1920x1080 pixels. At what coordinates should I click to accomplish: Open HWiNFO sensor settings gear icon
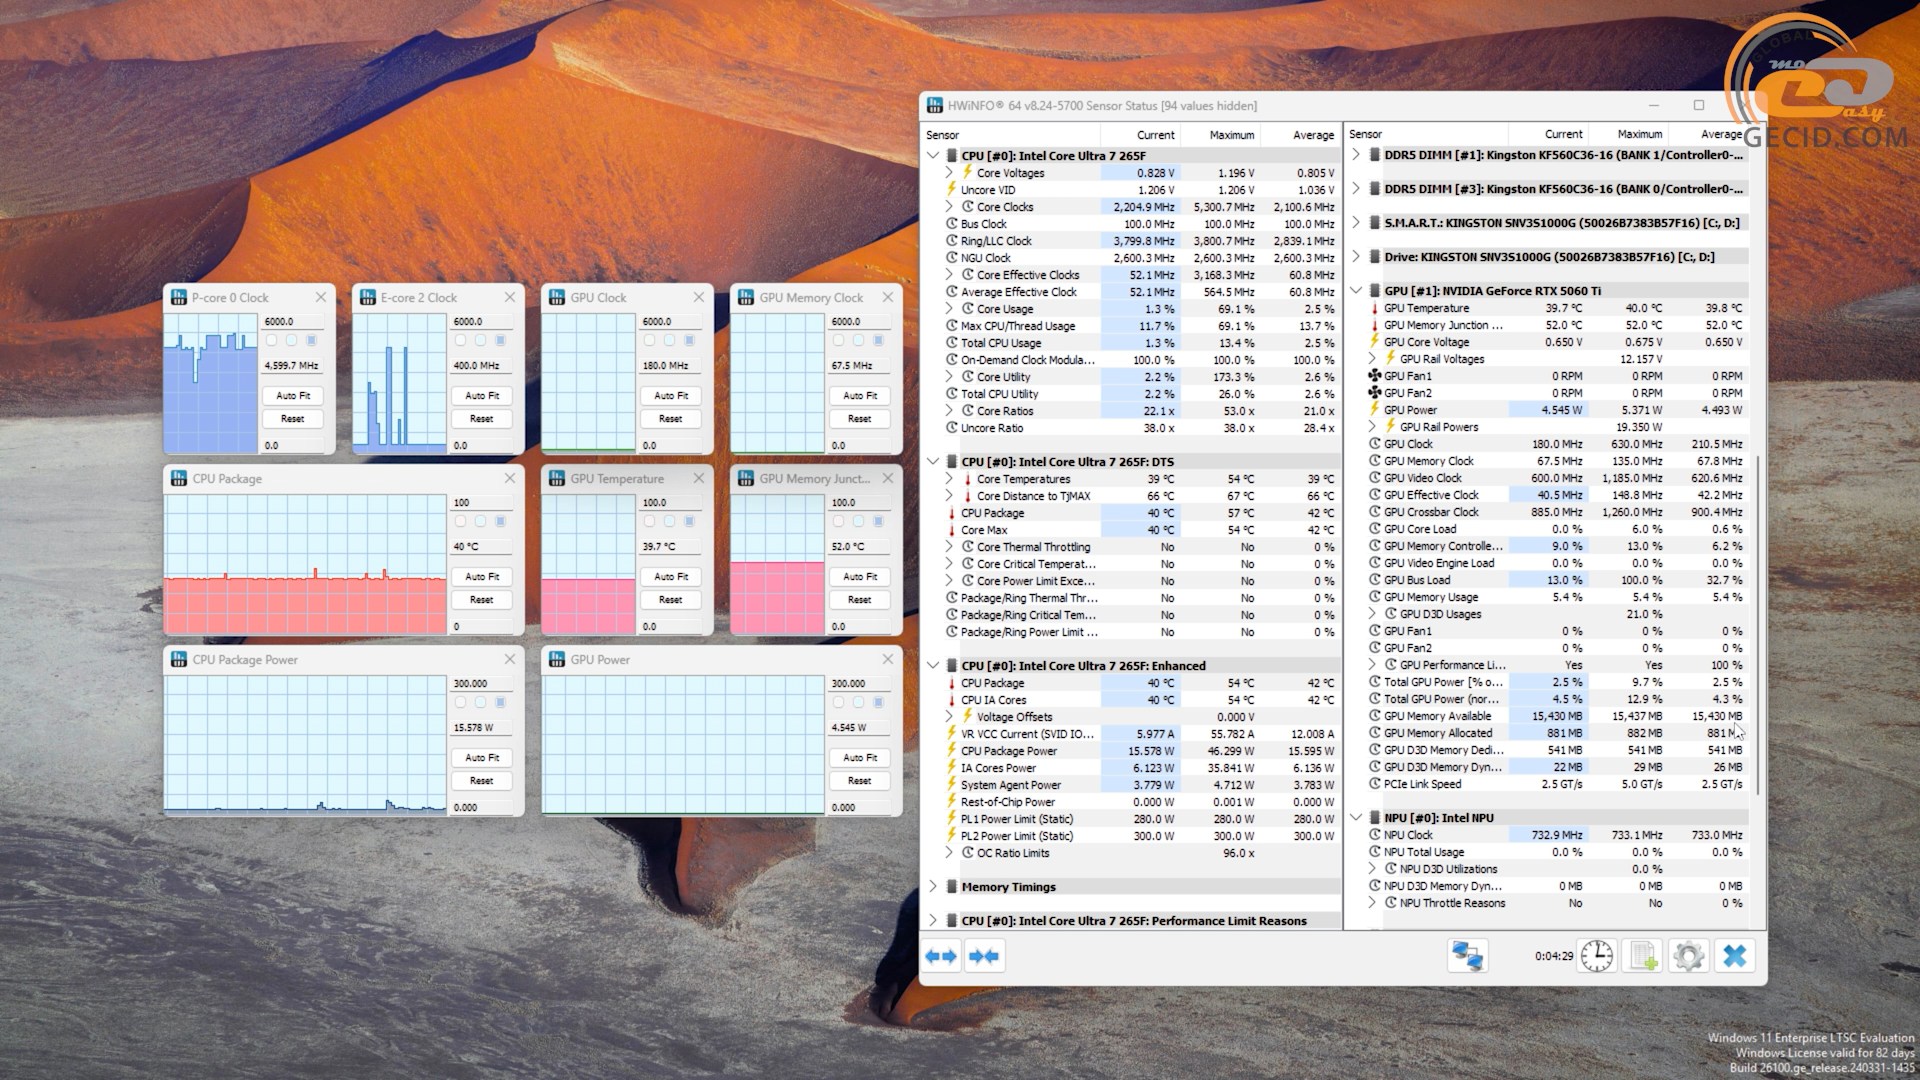click(x=1688, y=956)
